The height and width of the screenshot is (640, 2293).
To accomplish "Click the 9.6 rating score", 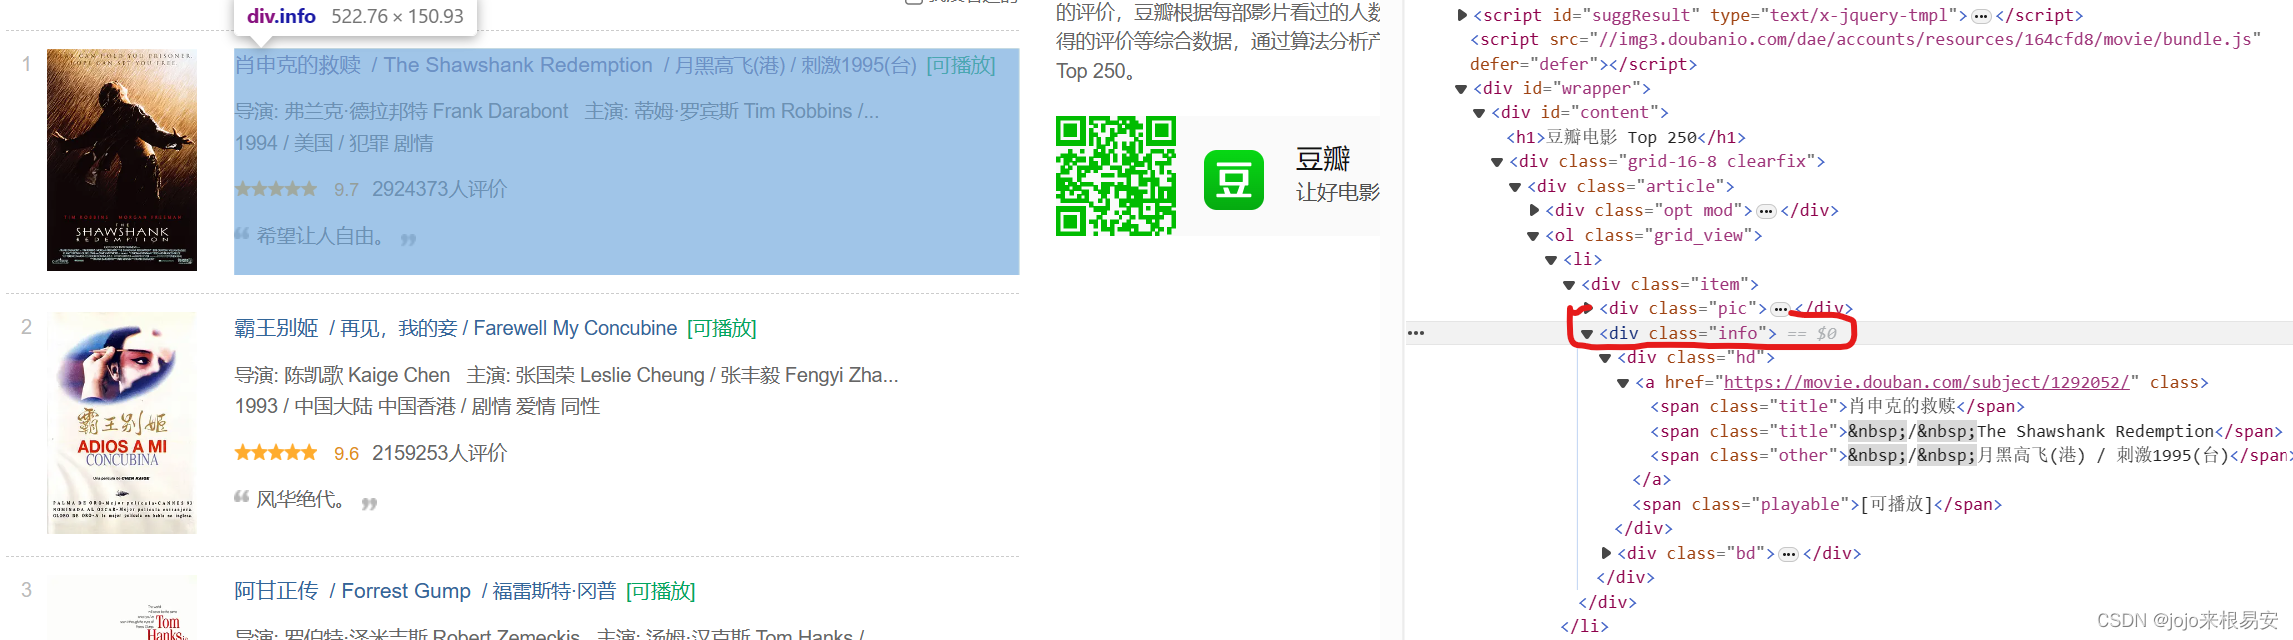I will click(x=346, y=453).
